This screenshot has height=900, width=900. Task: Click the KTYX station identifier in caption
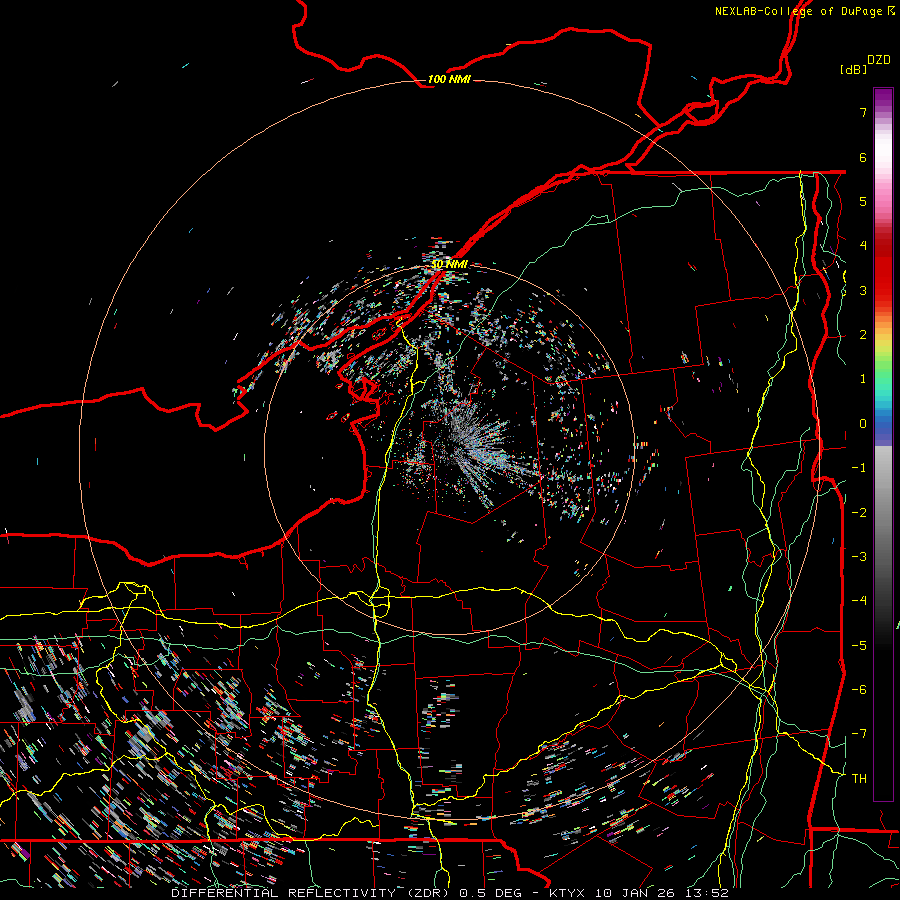click(568, 893)
